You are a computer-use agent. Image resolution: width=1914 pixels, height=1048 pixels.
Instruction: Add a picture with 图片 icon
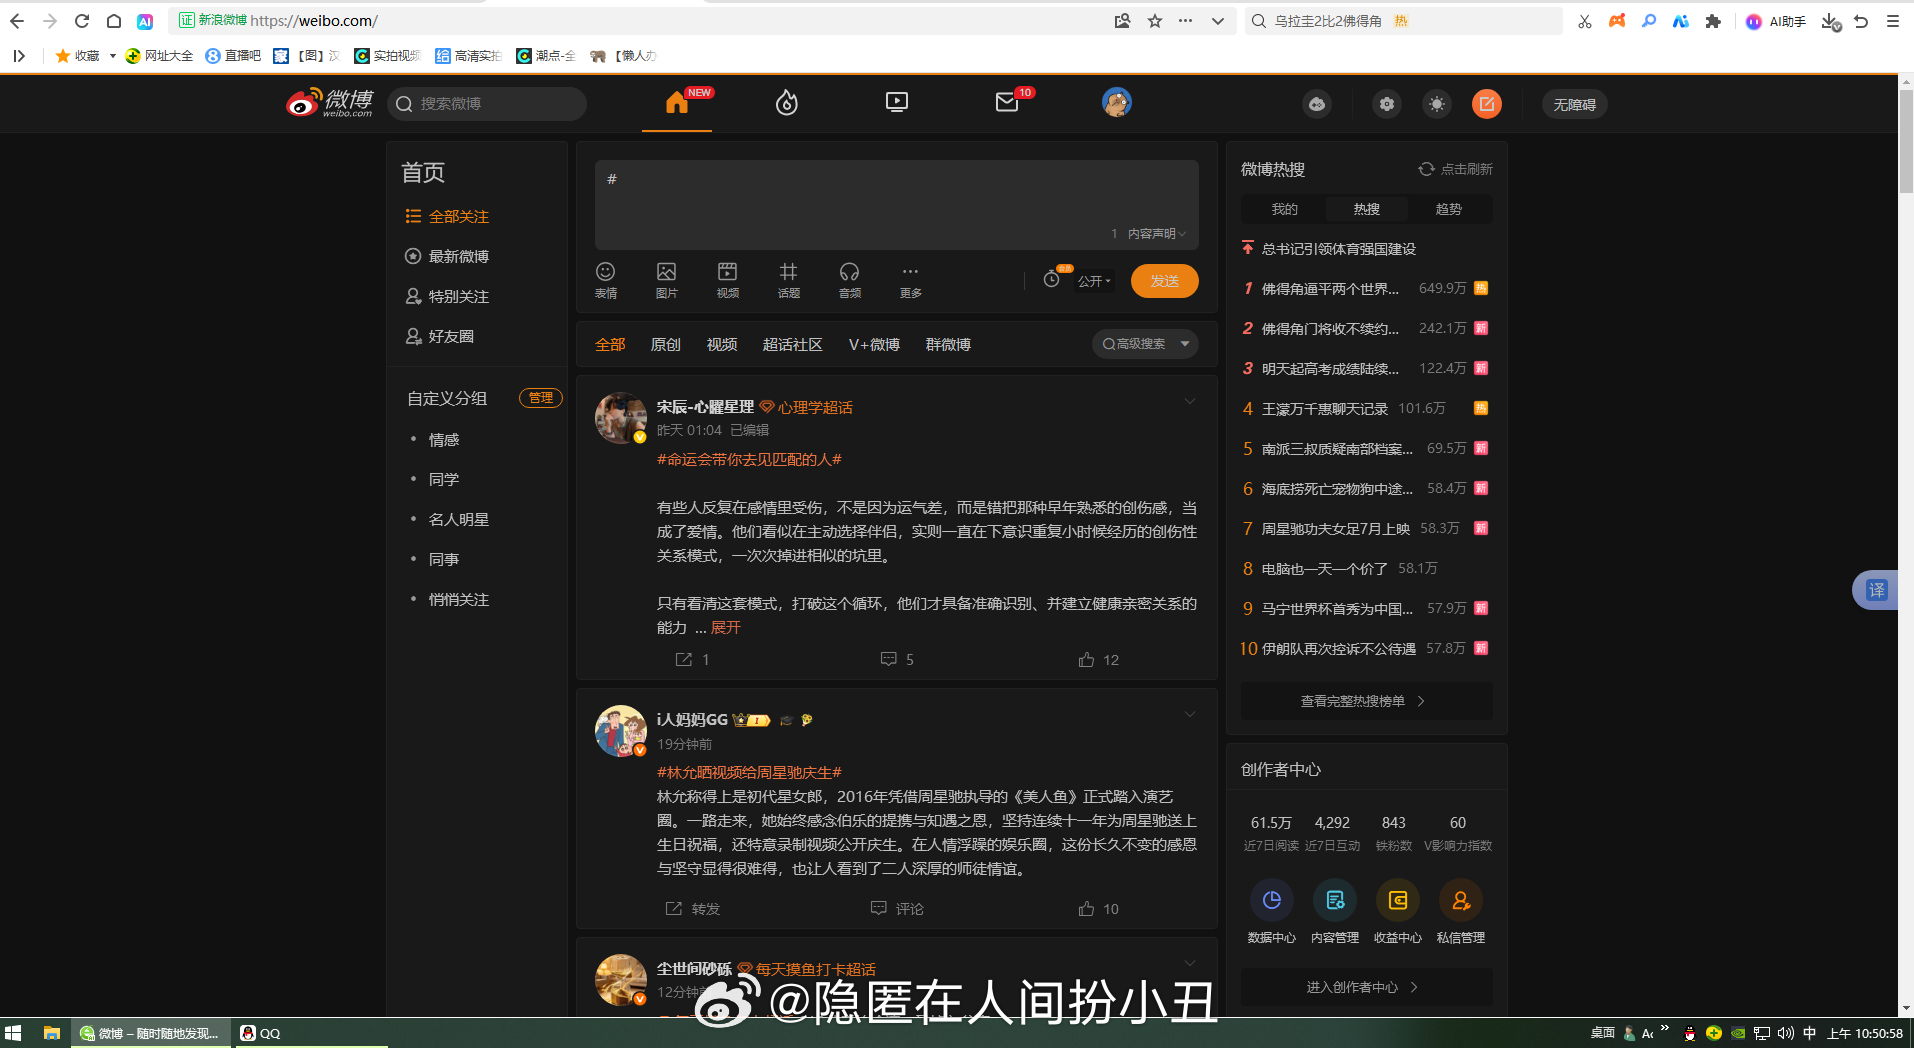[667, 280]
